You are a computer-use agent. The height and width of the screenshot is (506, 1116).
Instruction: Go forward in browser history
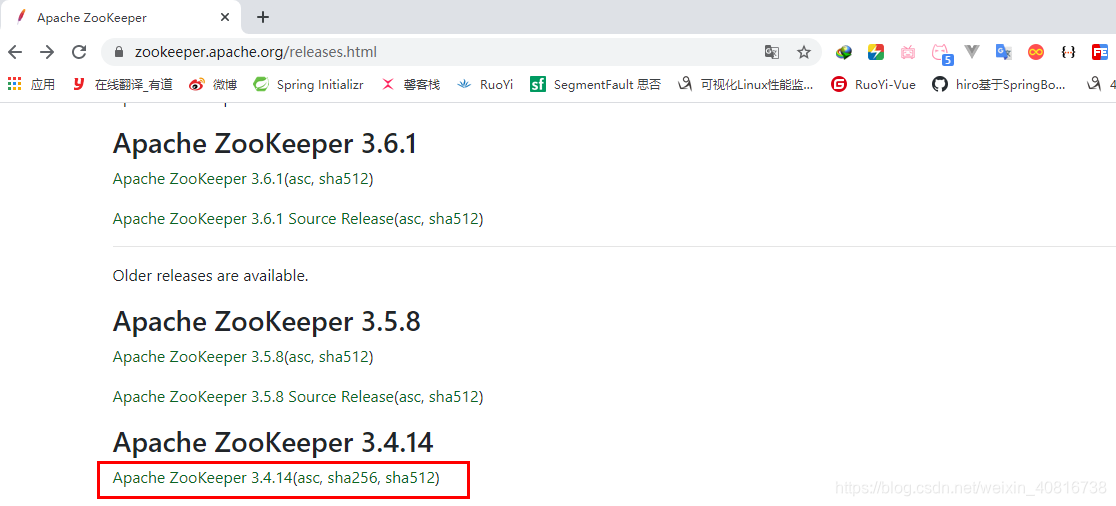[x=47, y=52]
